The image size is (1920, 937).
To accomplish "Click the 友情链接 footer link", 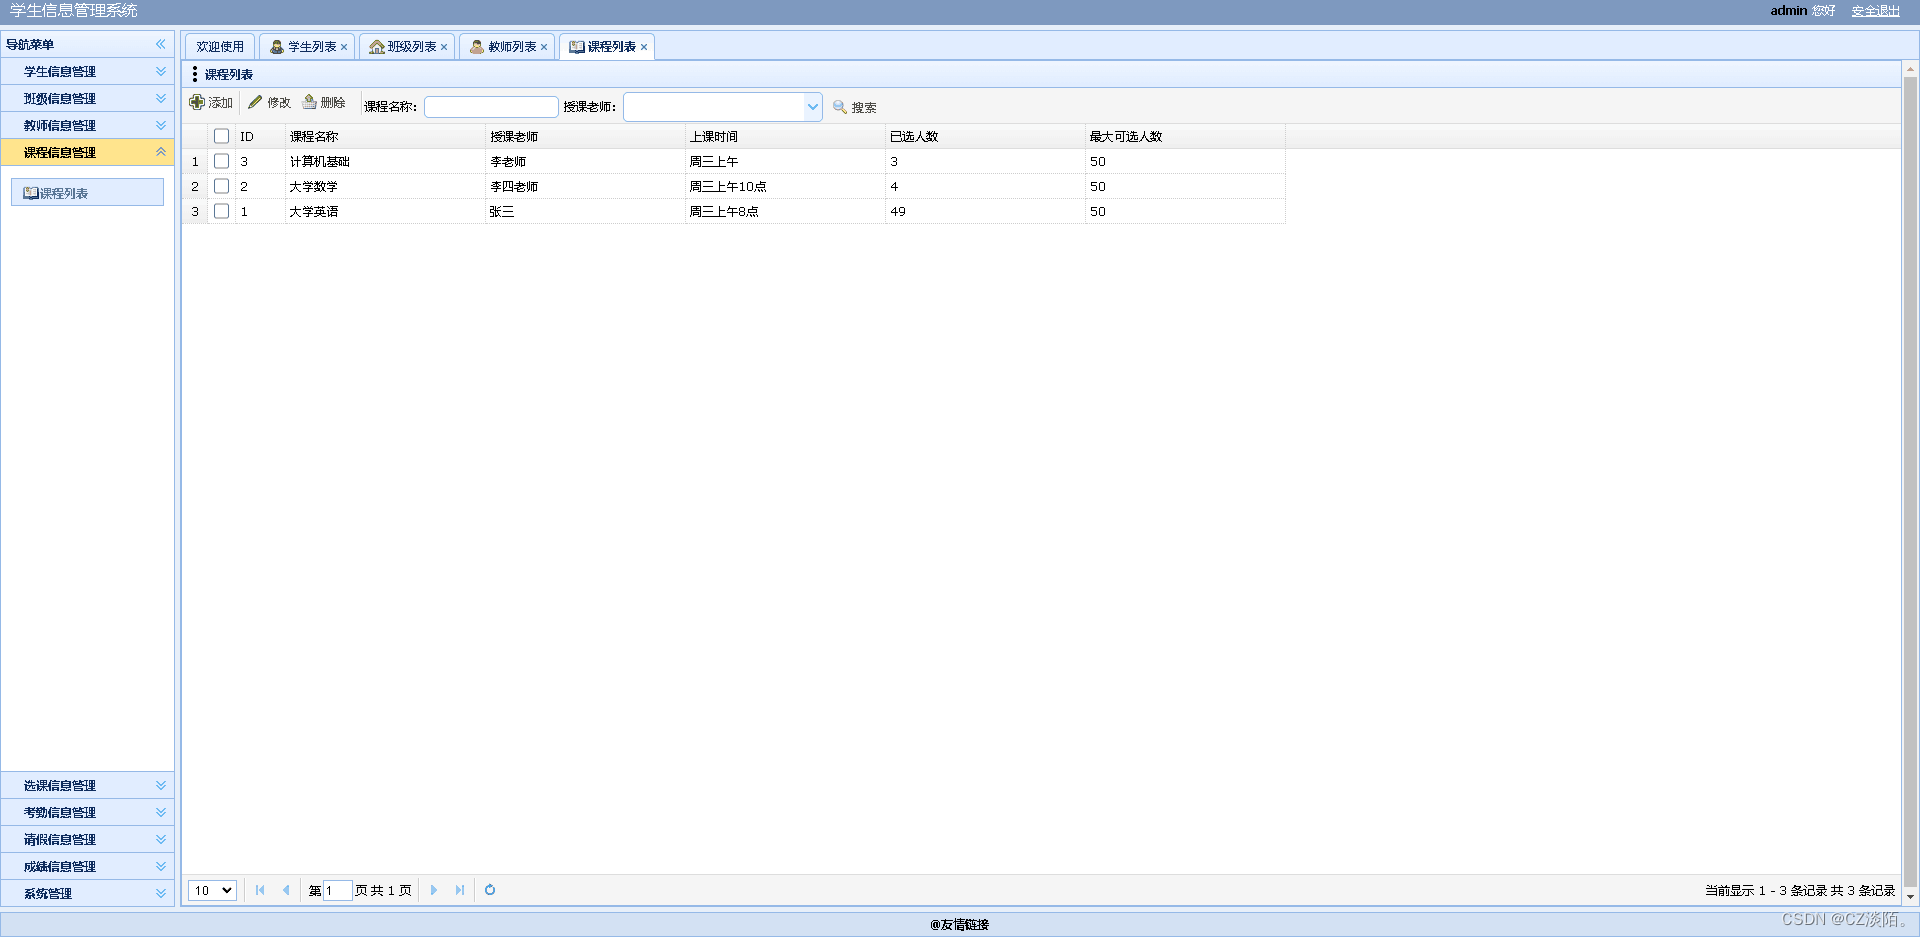I will coord(960,924).
